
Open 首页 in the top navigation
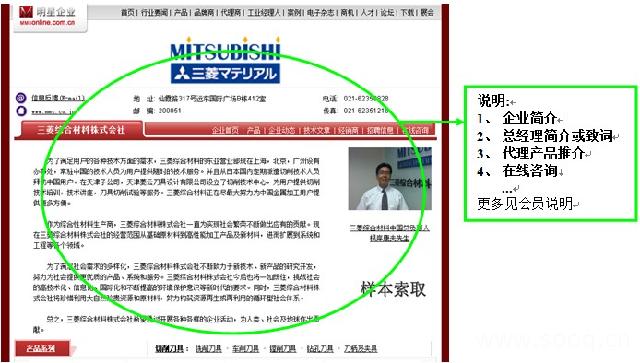(127, 13)
